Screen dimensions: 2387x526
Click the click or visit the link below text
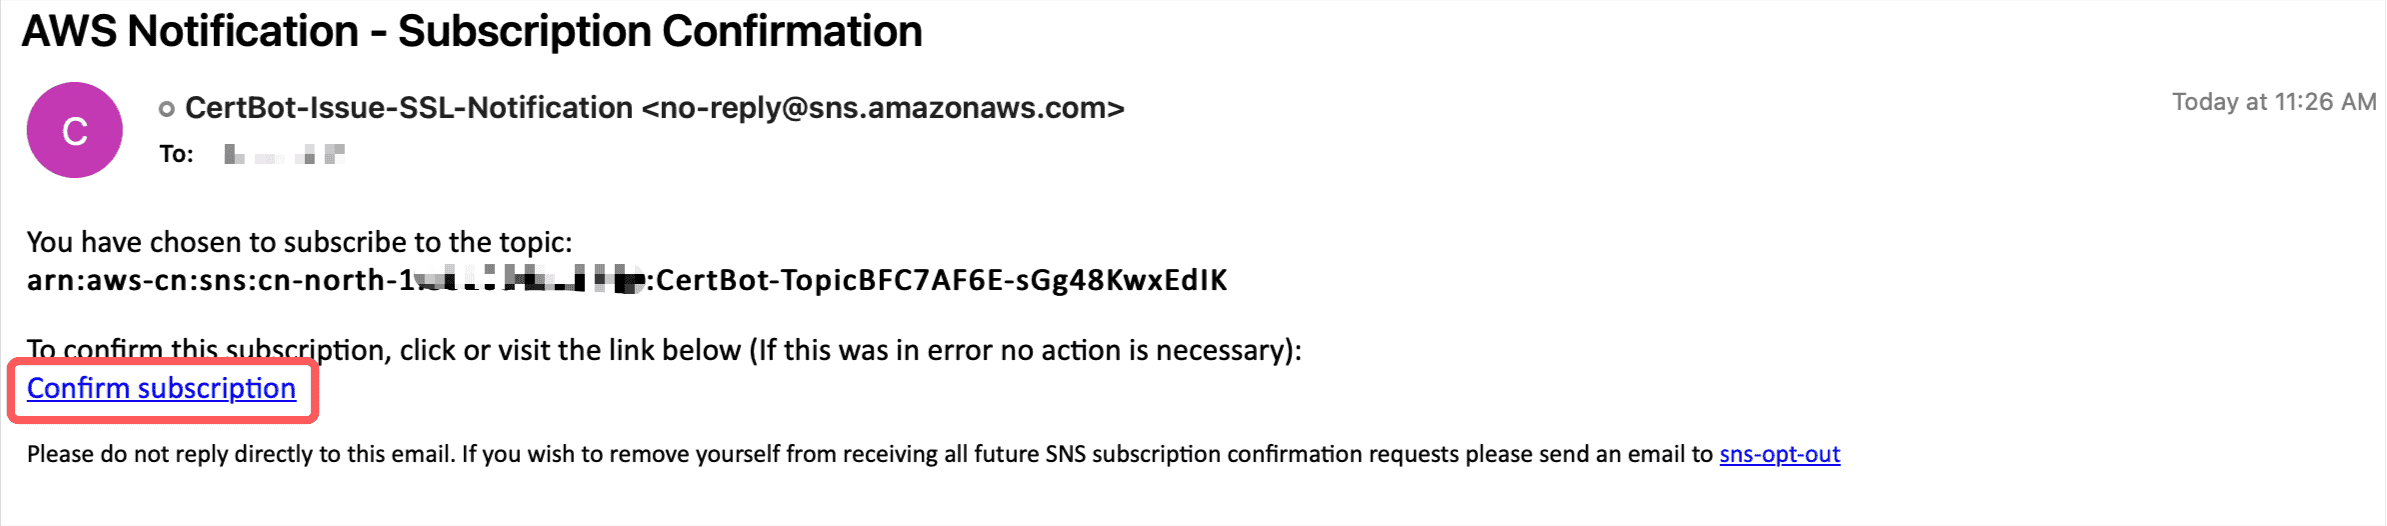coord(570,350)
